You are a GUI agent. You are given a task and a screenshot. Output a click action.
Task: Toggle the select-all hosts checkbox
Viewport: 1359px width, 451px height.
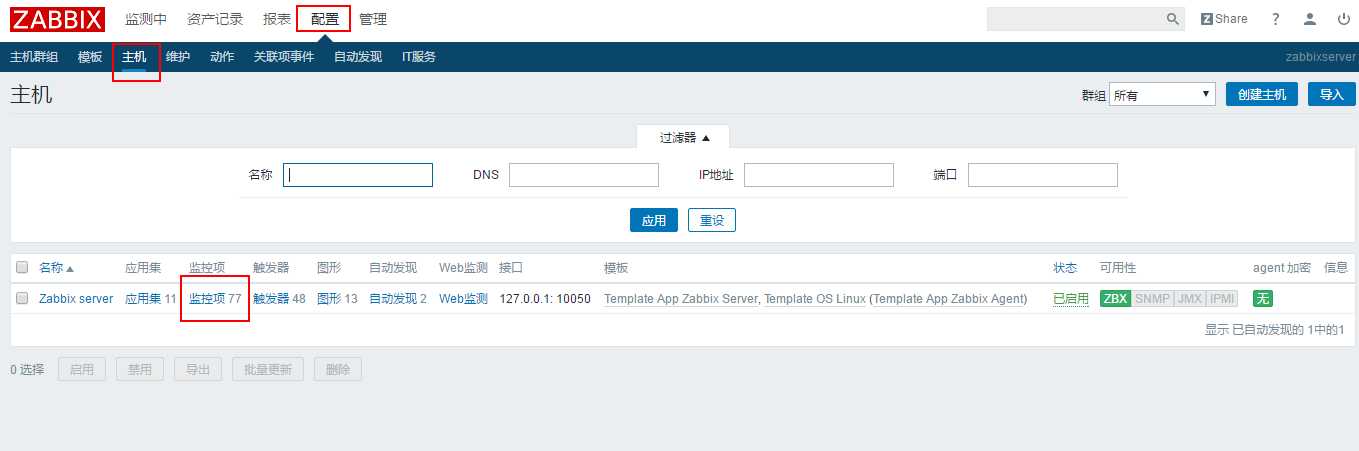pyautogui.click(x=22, y=267)
